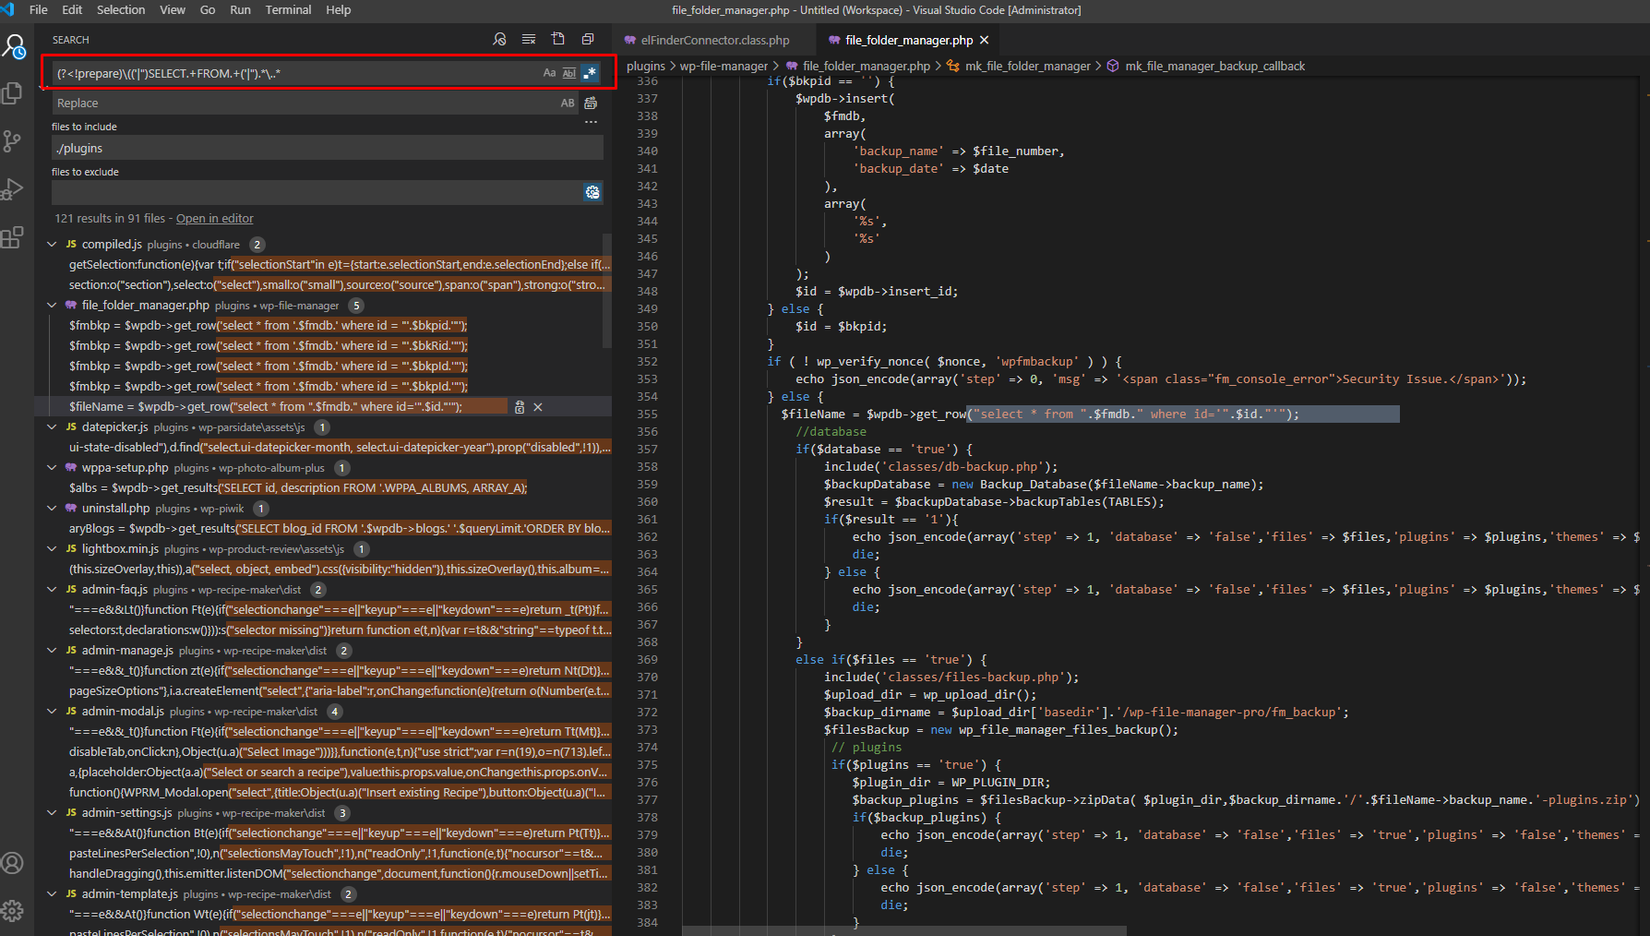
Task: Click the Replace All icon
Action: (591, 103)
